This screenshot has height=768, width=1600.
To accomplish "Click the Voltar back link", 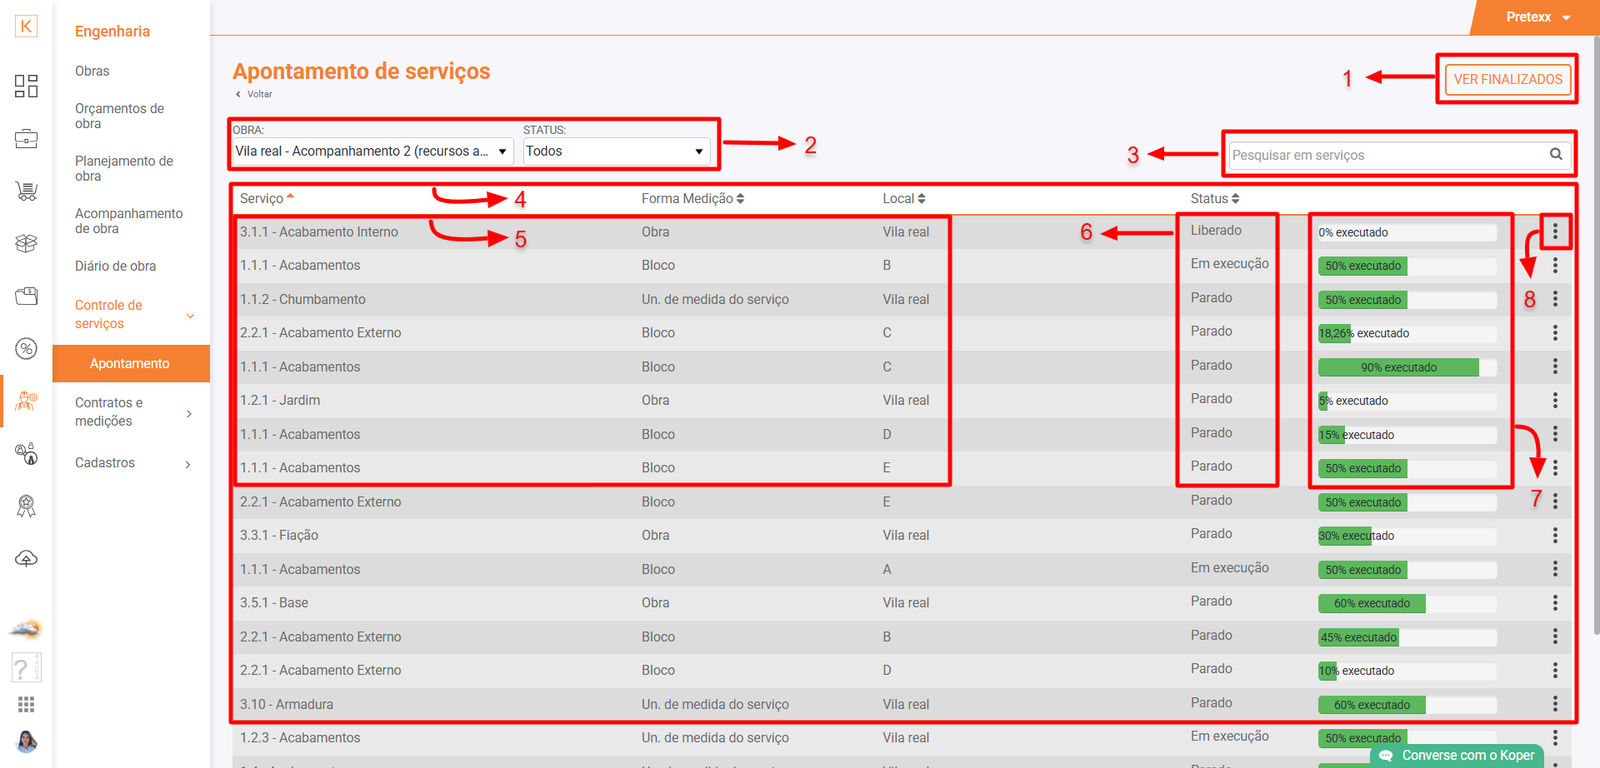I will click(x=258, y=94).
